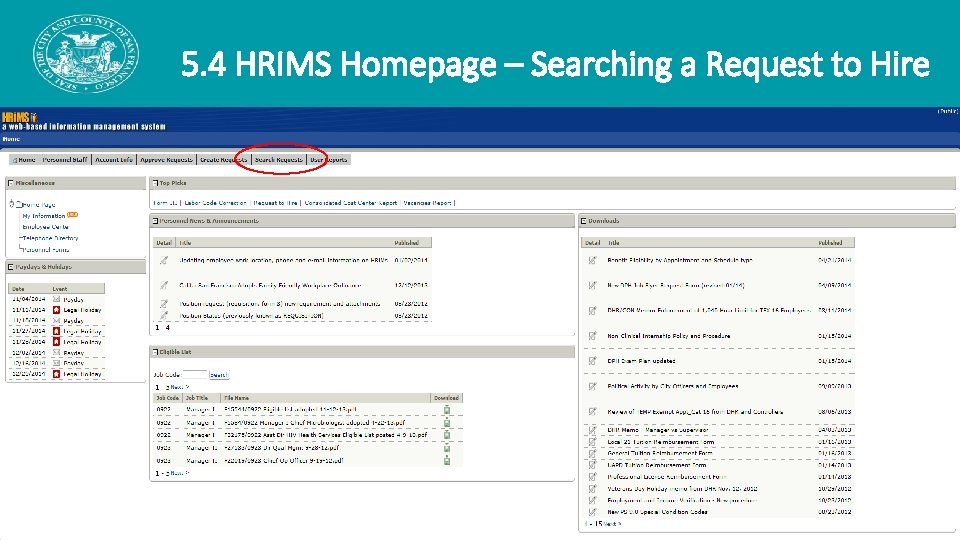
Task: Open the Request to Hire top pick
Action: (x=275, y=203)
